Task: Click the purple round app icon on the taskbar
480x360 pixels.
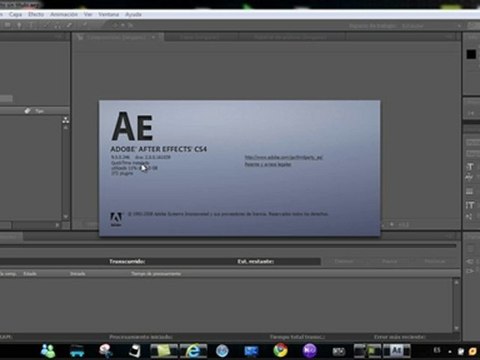Action: [309, 351]
